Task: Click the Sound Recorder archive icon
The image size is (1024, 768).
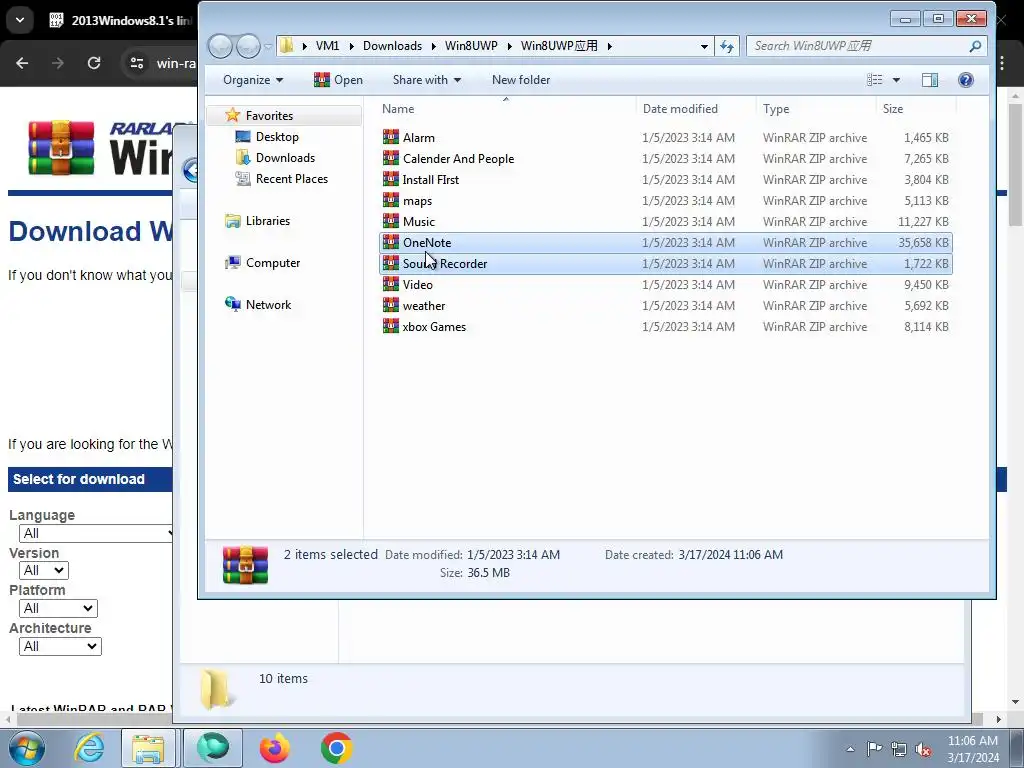Action: [x=391, y=263]
